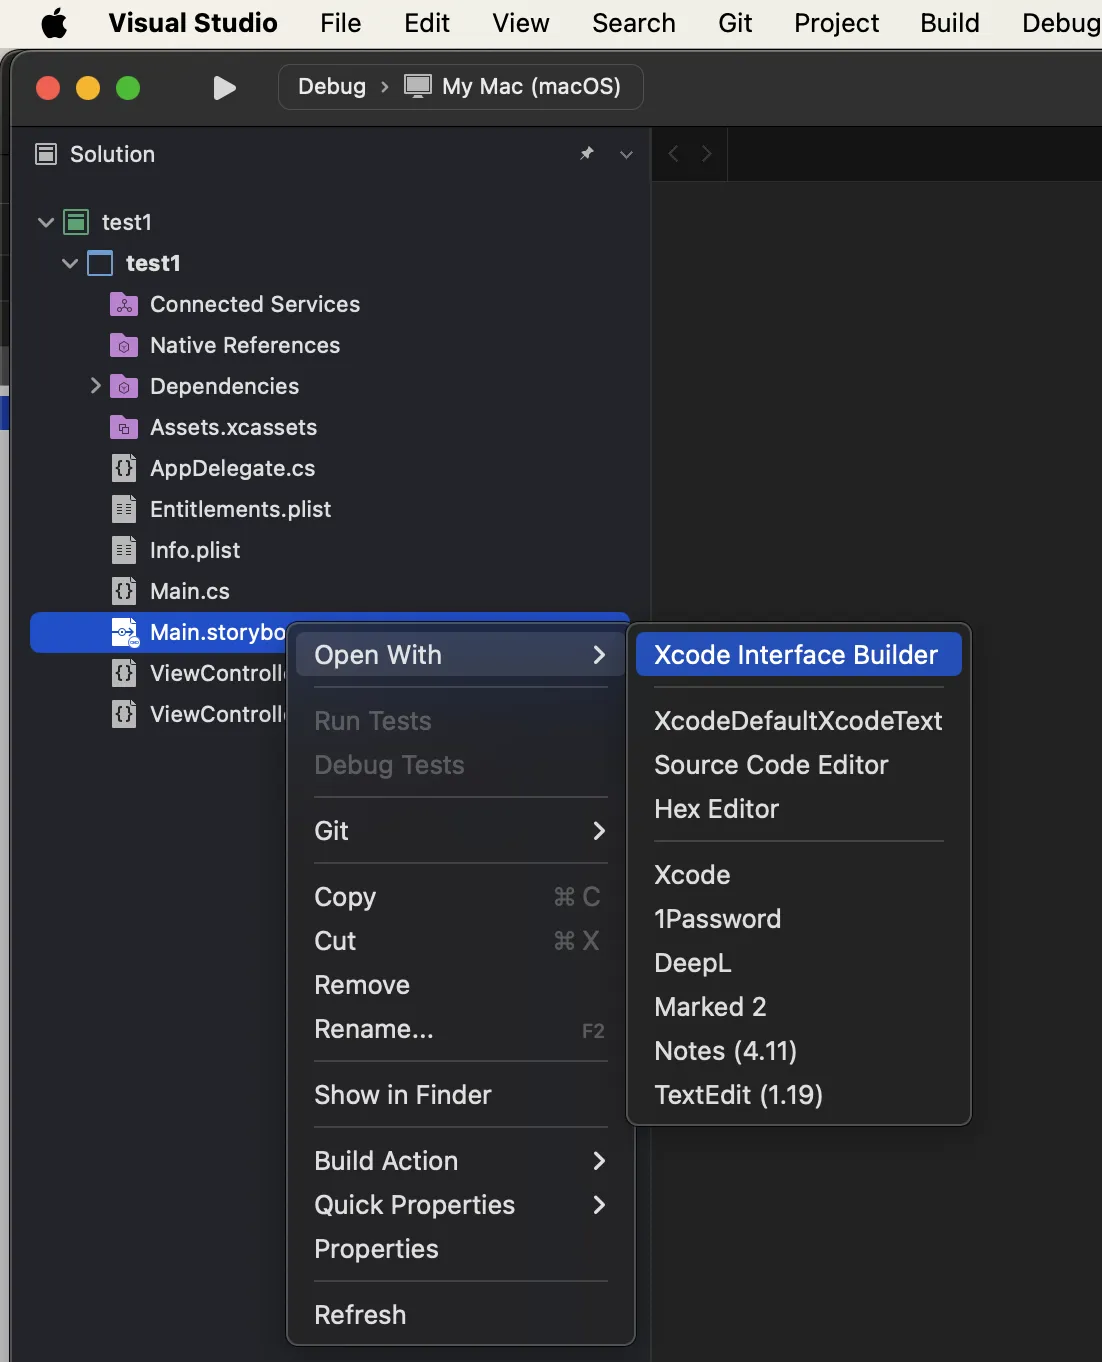Open the Build Action submenu
Screen dimensions: 1102x1362
point(386,1161)
